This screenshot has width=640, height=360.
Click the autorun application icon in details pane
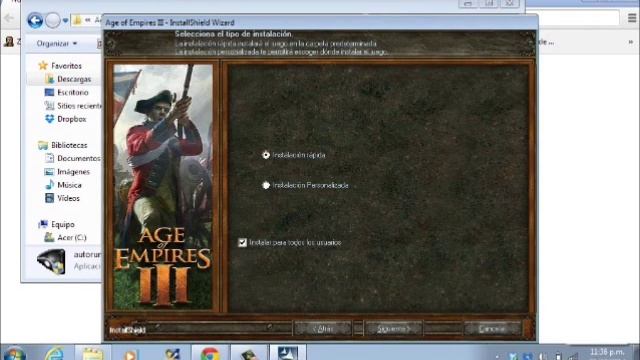[51, 262]
